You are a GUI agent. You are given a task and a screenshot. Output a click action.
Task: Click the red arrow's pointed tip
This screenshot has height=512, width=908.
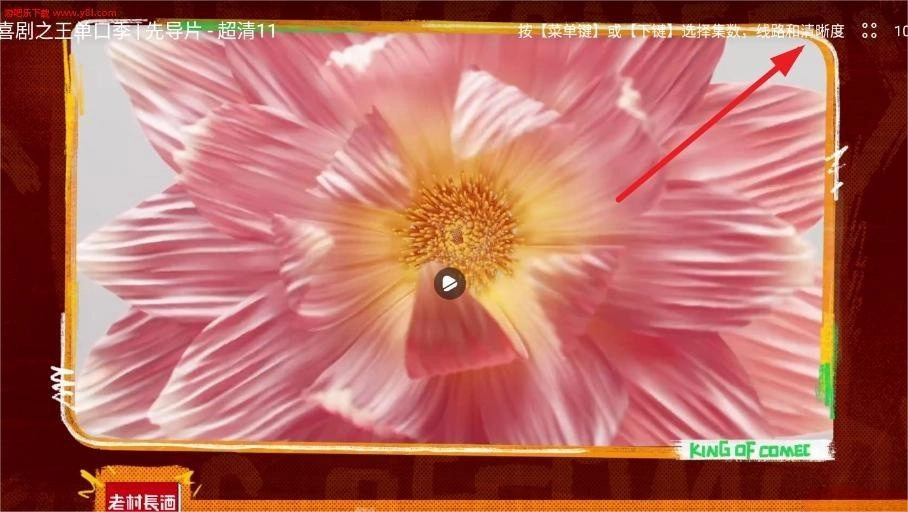click(801, 46)
